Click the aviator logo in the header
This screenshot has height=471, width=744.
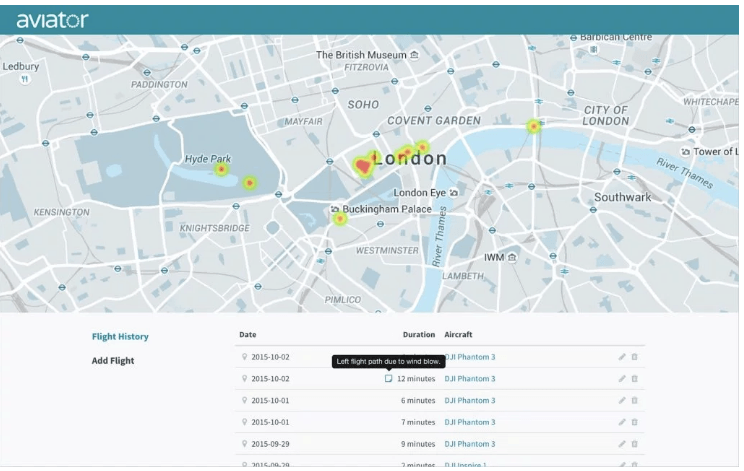pyautogui.click(x=52, y=20)
